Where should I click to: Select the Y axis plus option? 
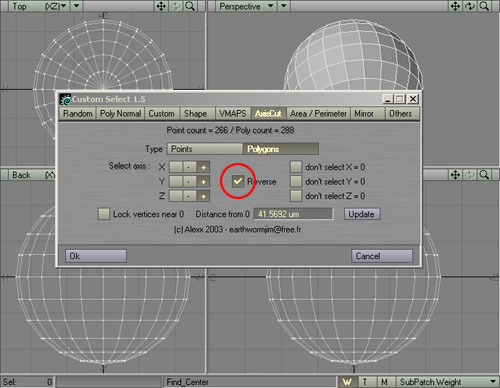click(x=203, y=182)
